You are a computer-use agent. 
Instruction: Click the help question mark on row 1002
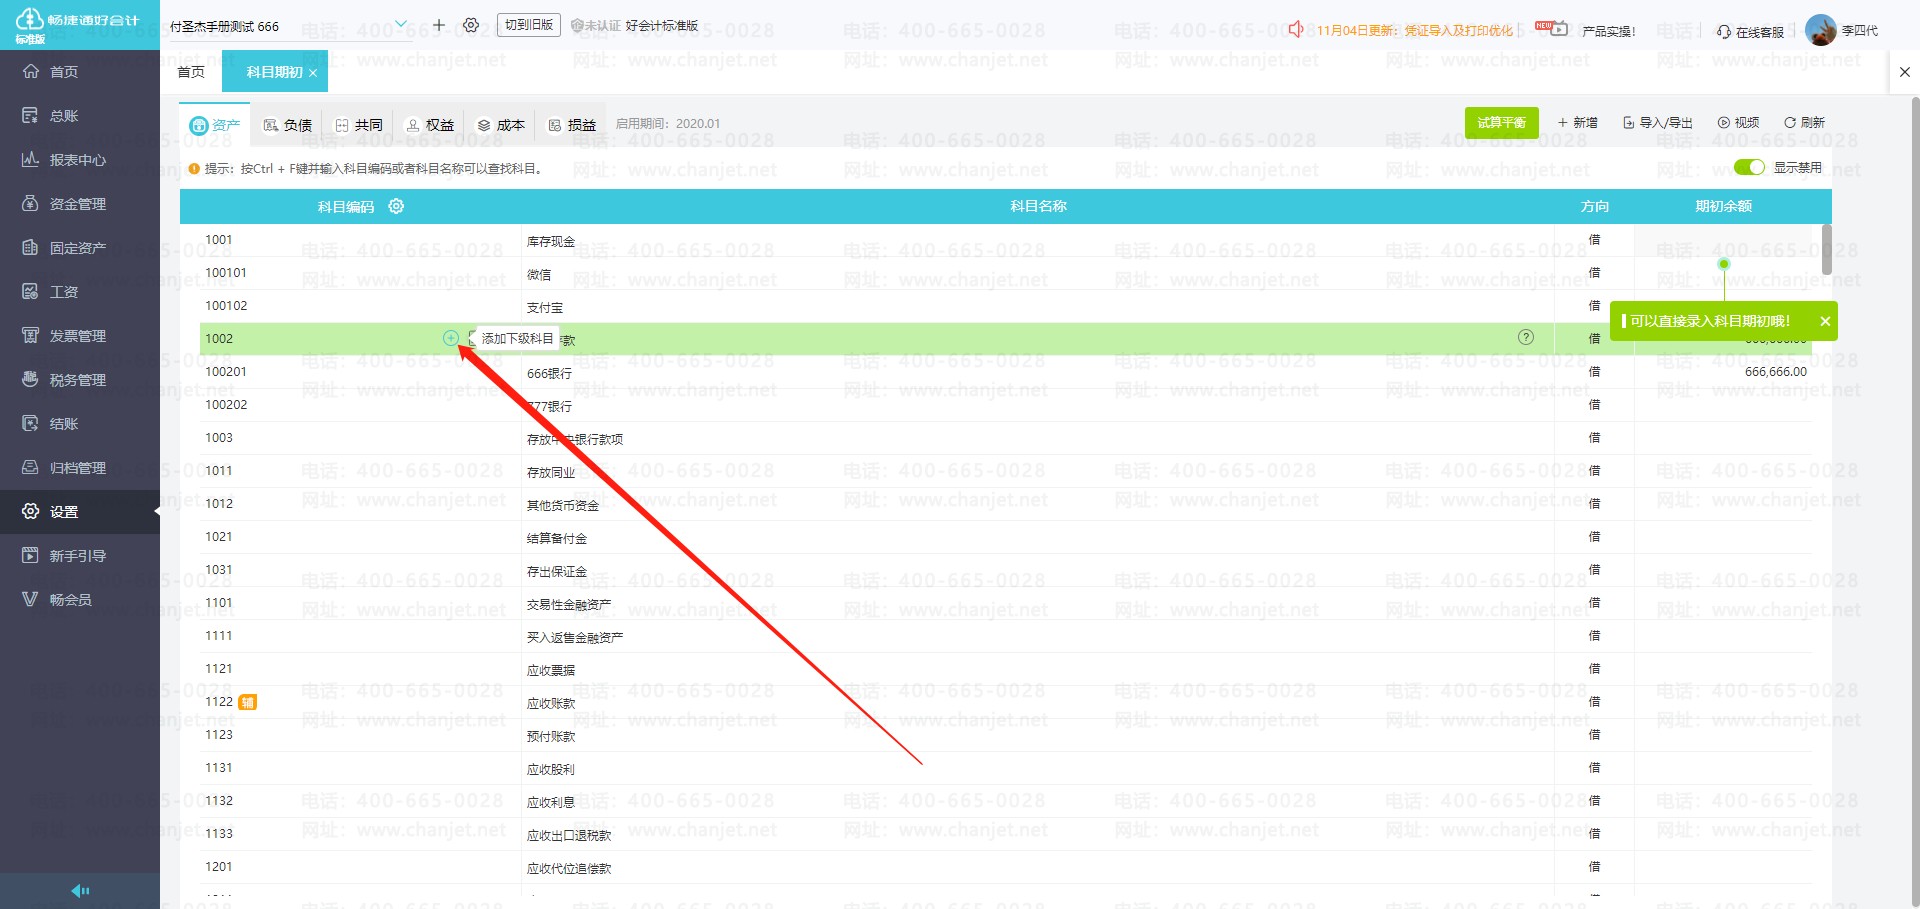pyautogui.click(x=1525, y=337)
